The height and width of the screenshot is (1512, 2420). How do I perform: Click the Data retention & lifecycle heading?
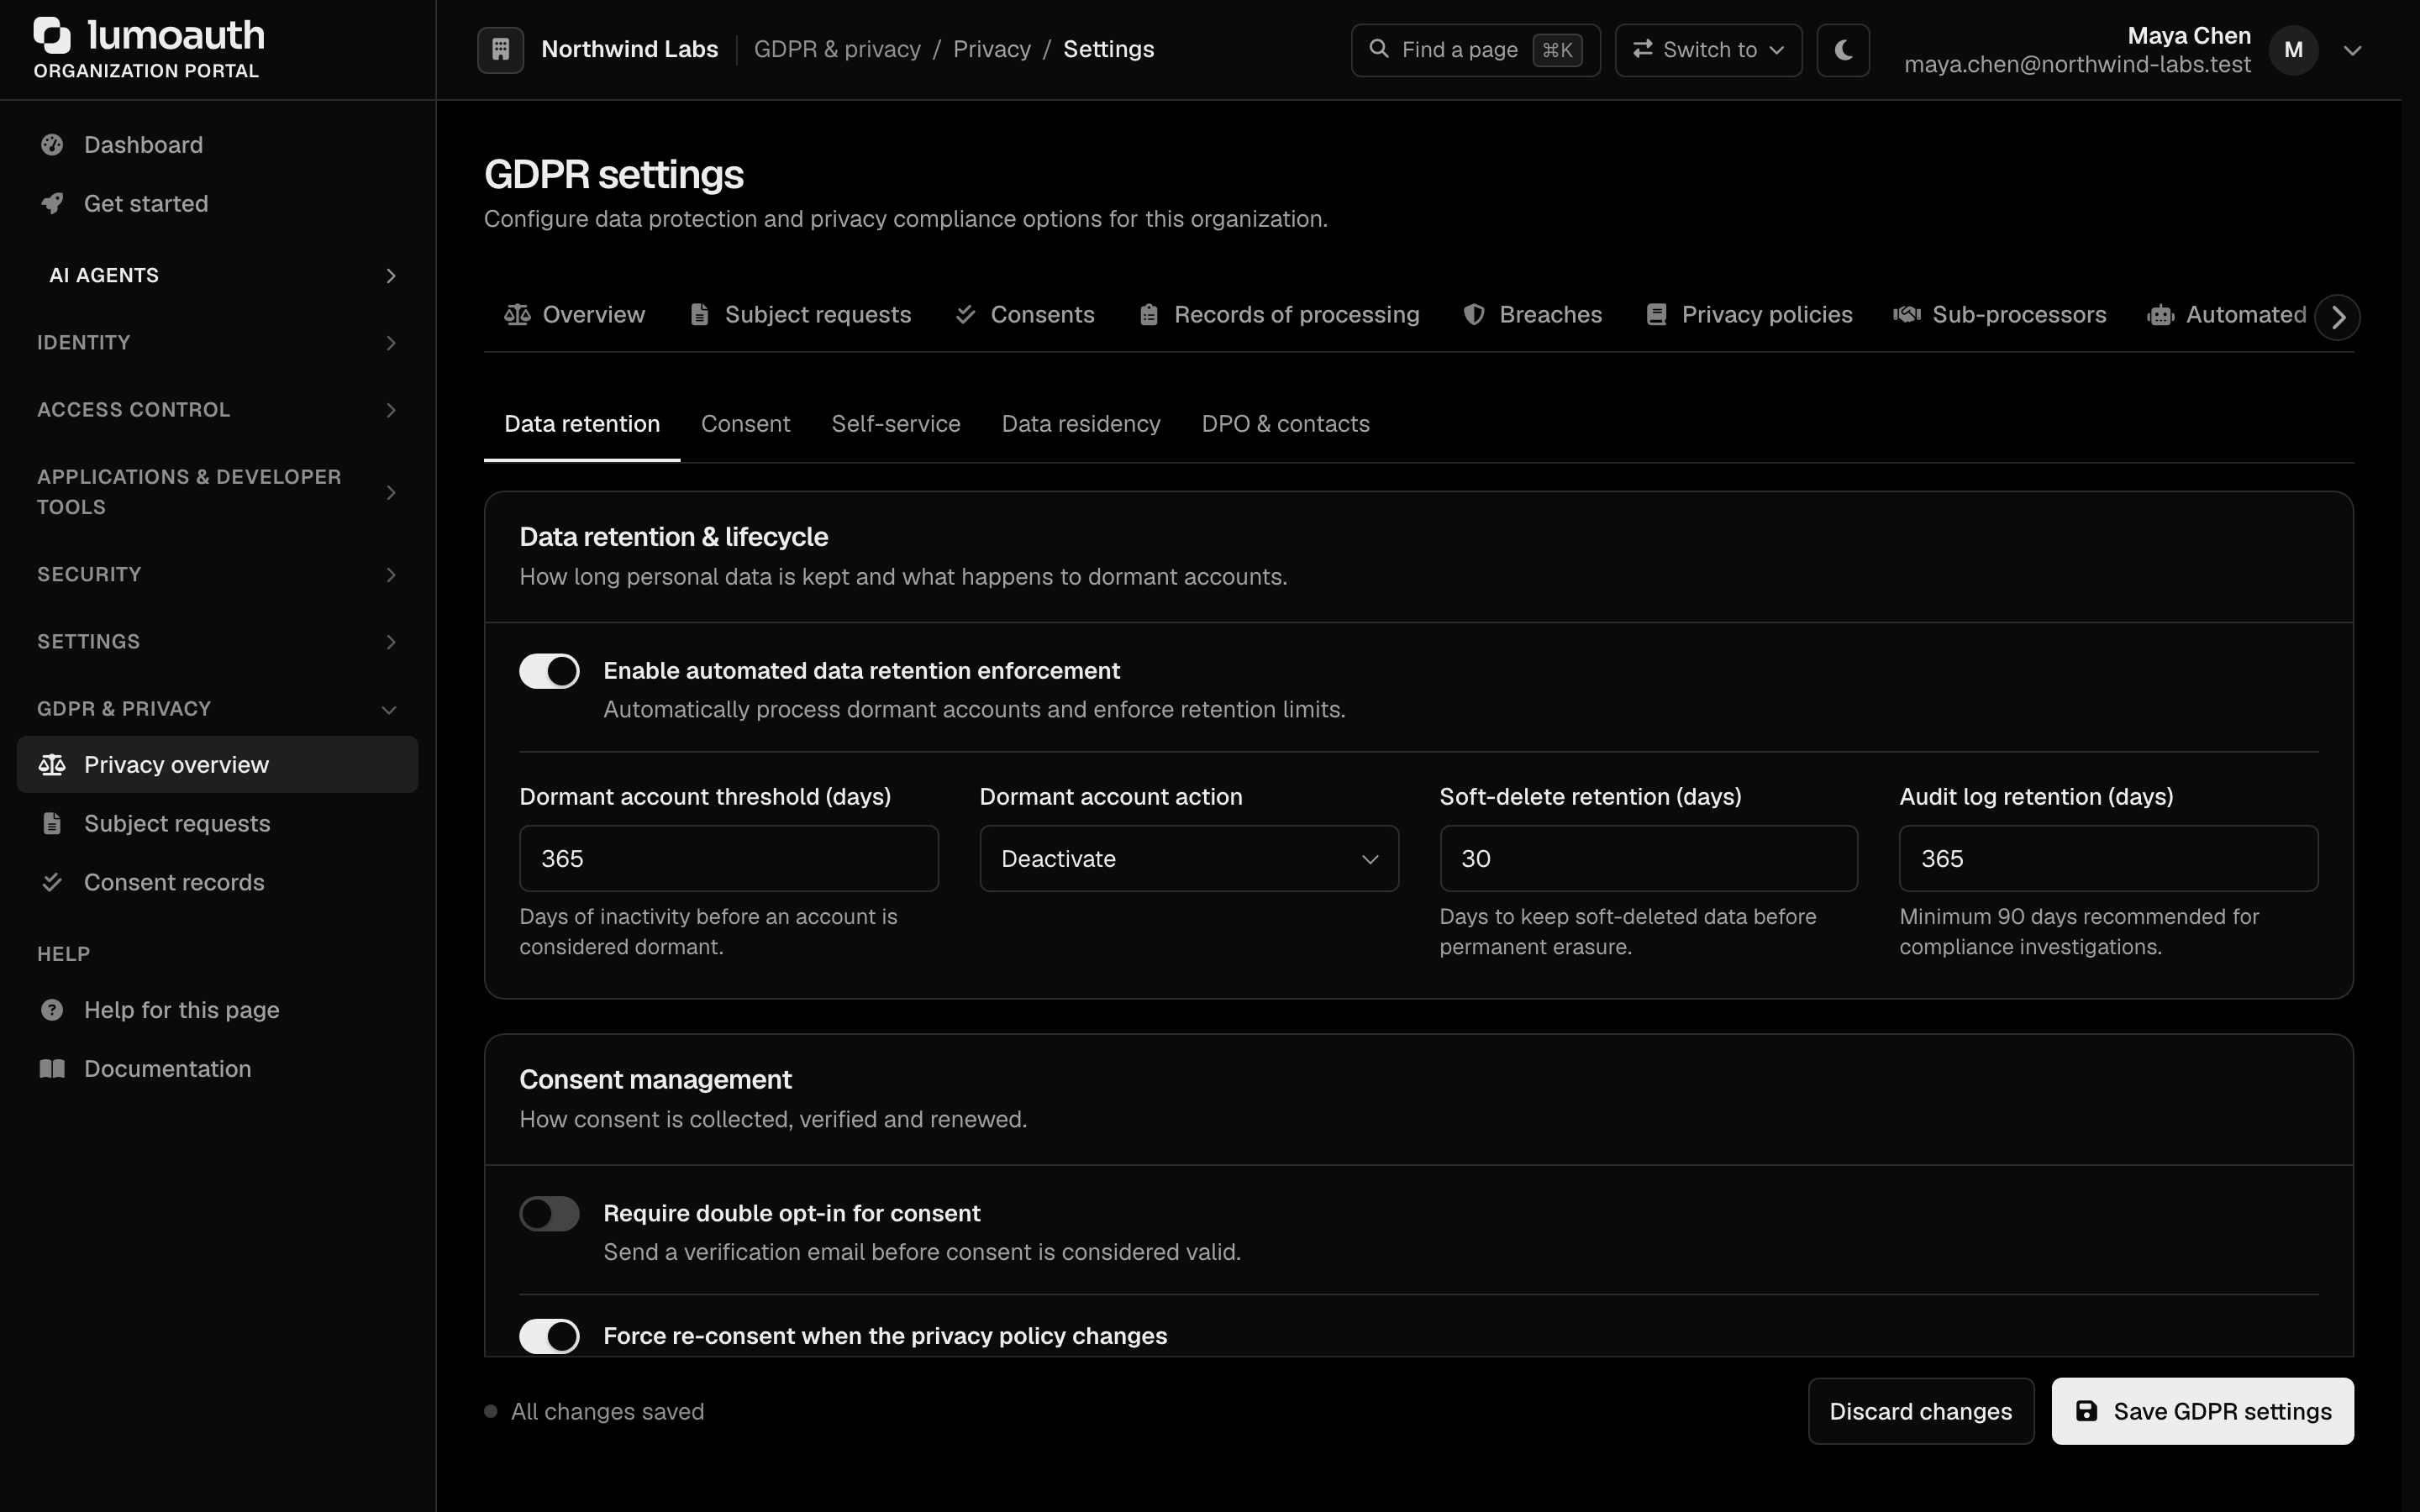coord(674,537)
